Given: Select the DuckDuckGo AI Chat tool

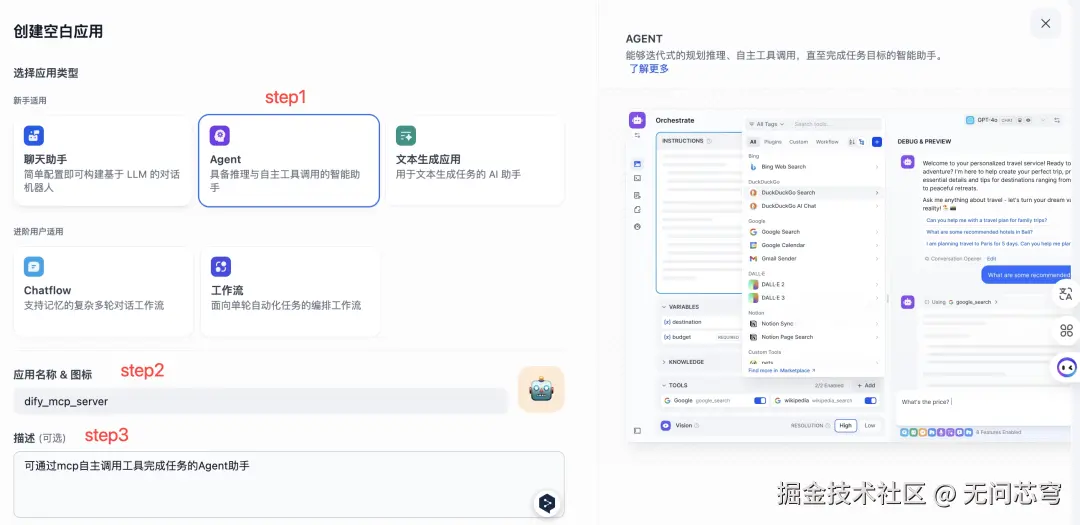Looking at the screenshot, I should coord(814,206).
